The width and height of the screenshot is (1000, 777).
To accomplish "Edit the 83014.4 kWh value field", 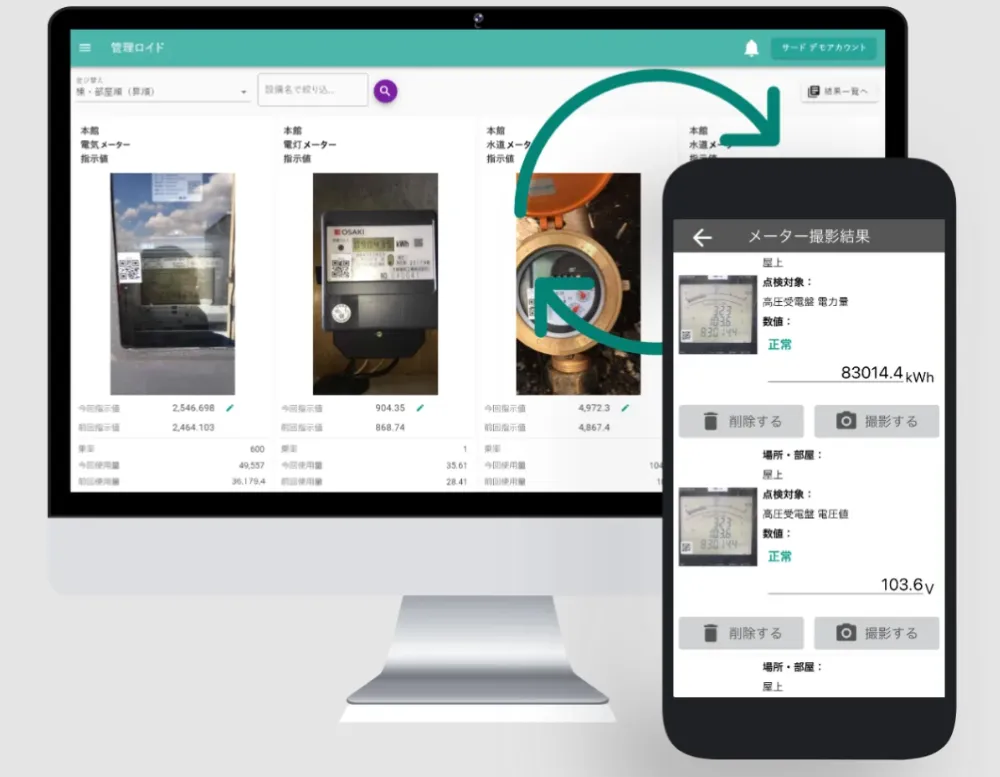I will click(x=835, y=373).
